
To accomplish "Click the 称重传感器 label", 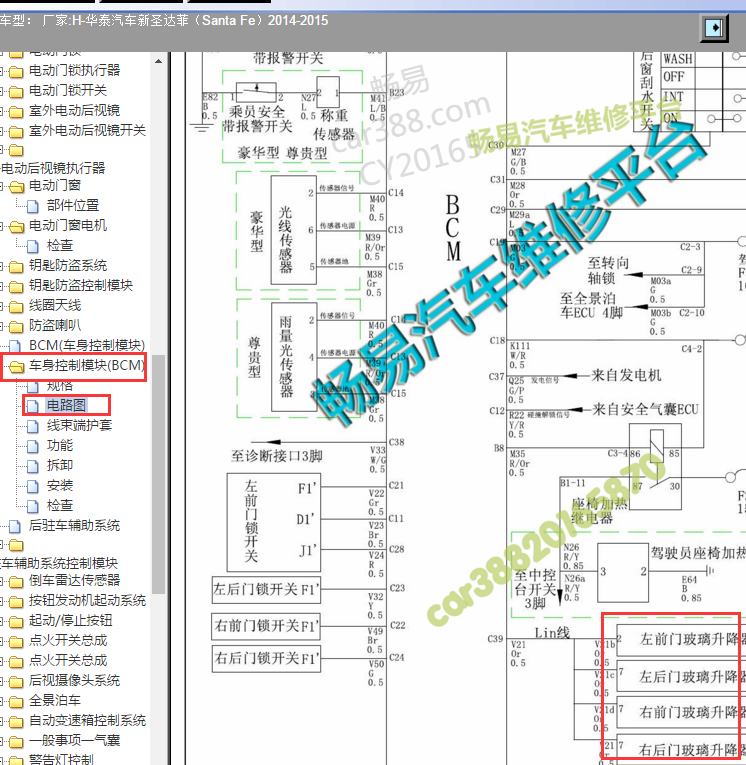I will pos(334,124).
